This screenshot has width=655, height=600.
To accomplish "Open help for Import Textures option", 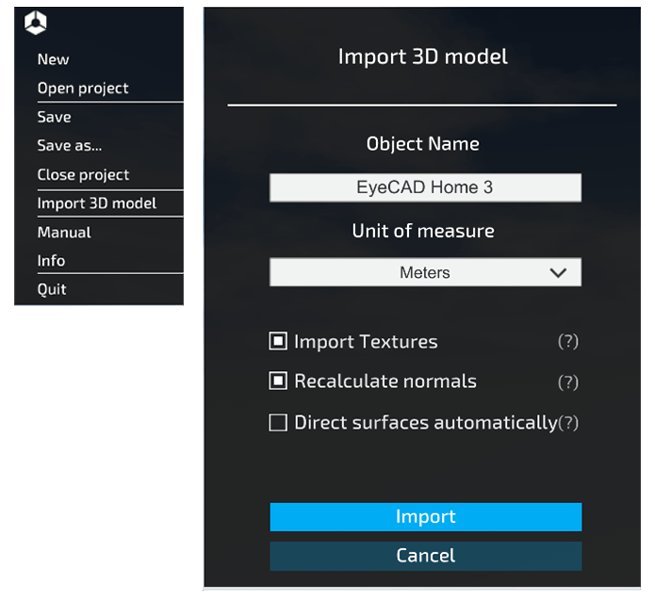I will (x=568, y=342).
